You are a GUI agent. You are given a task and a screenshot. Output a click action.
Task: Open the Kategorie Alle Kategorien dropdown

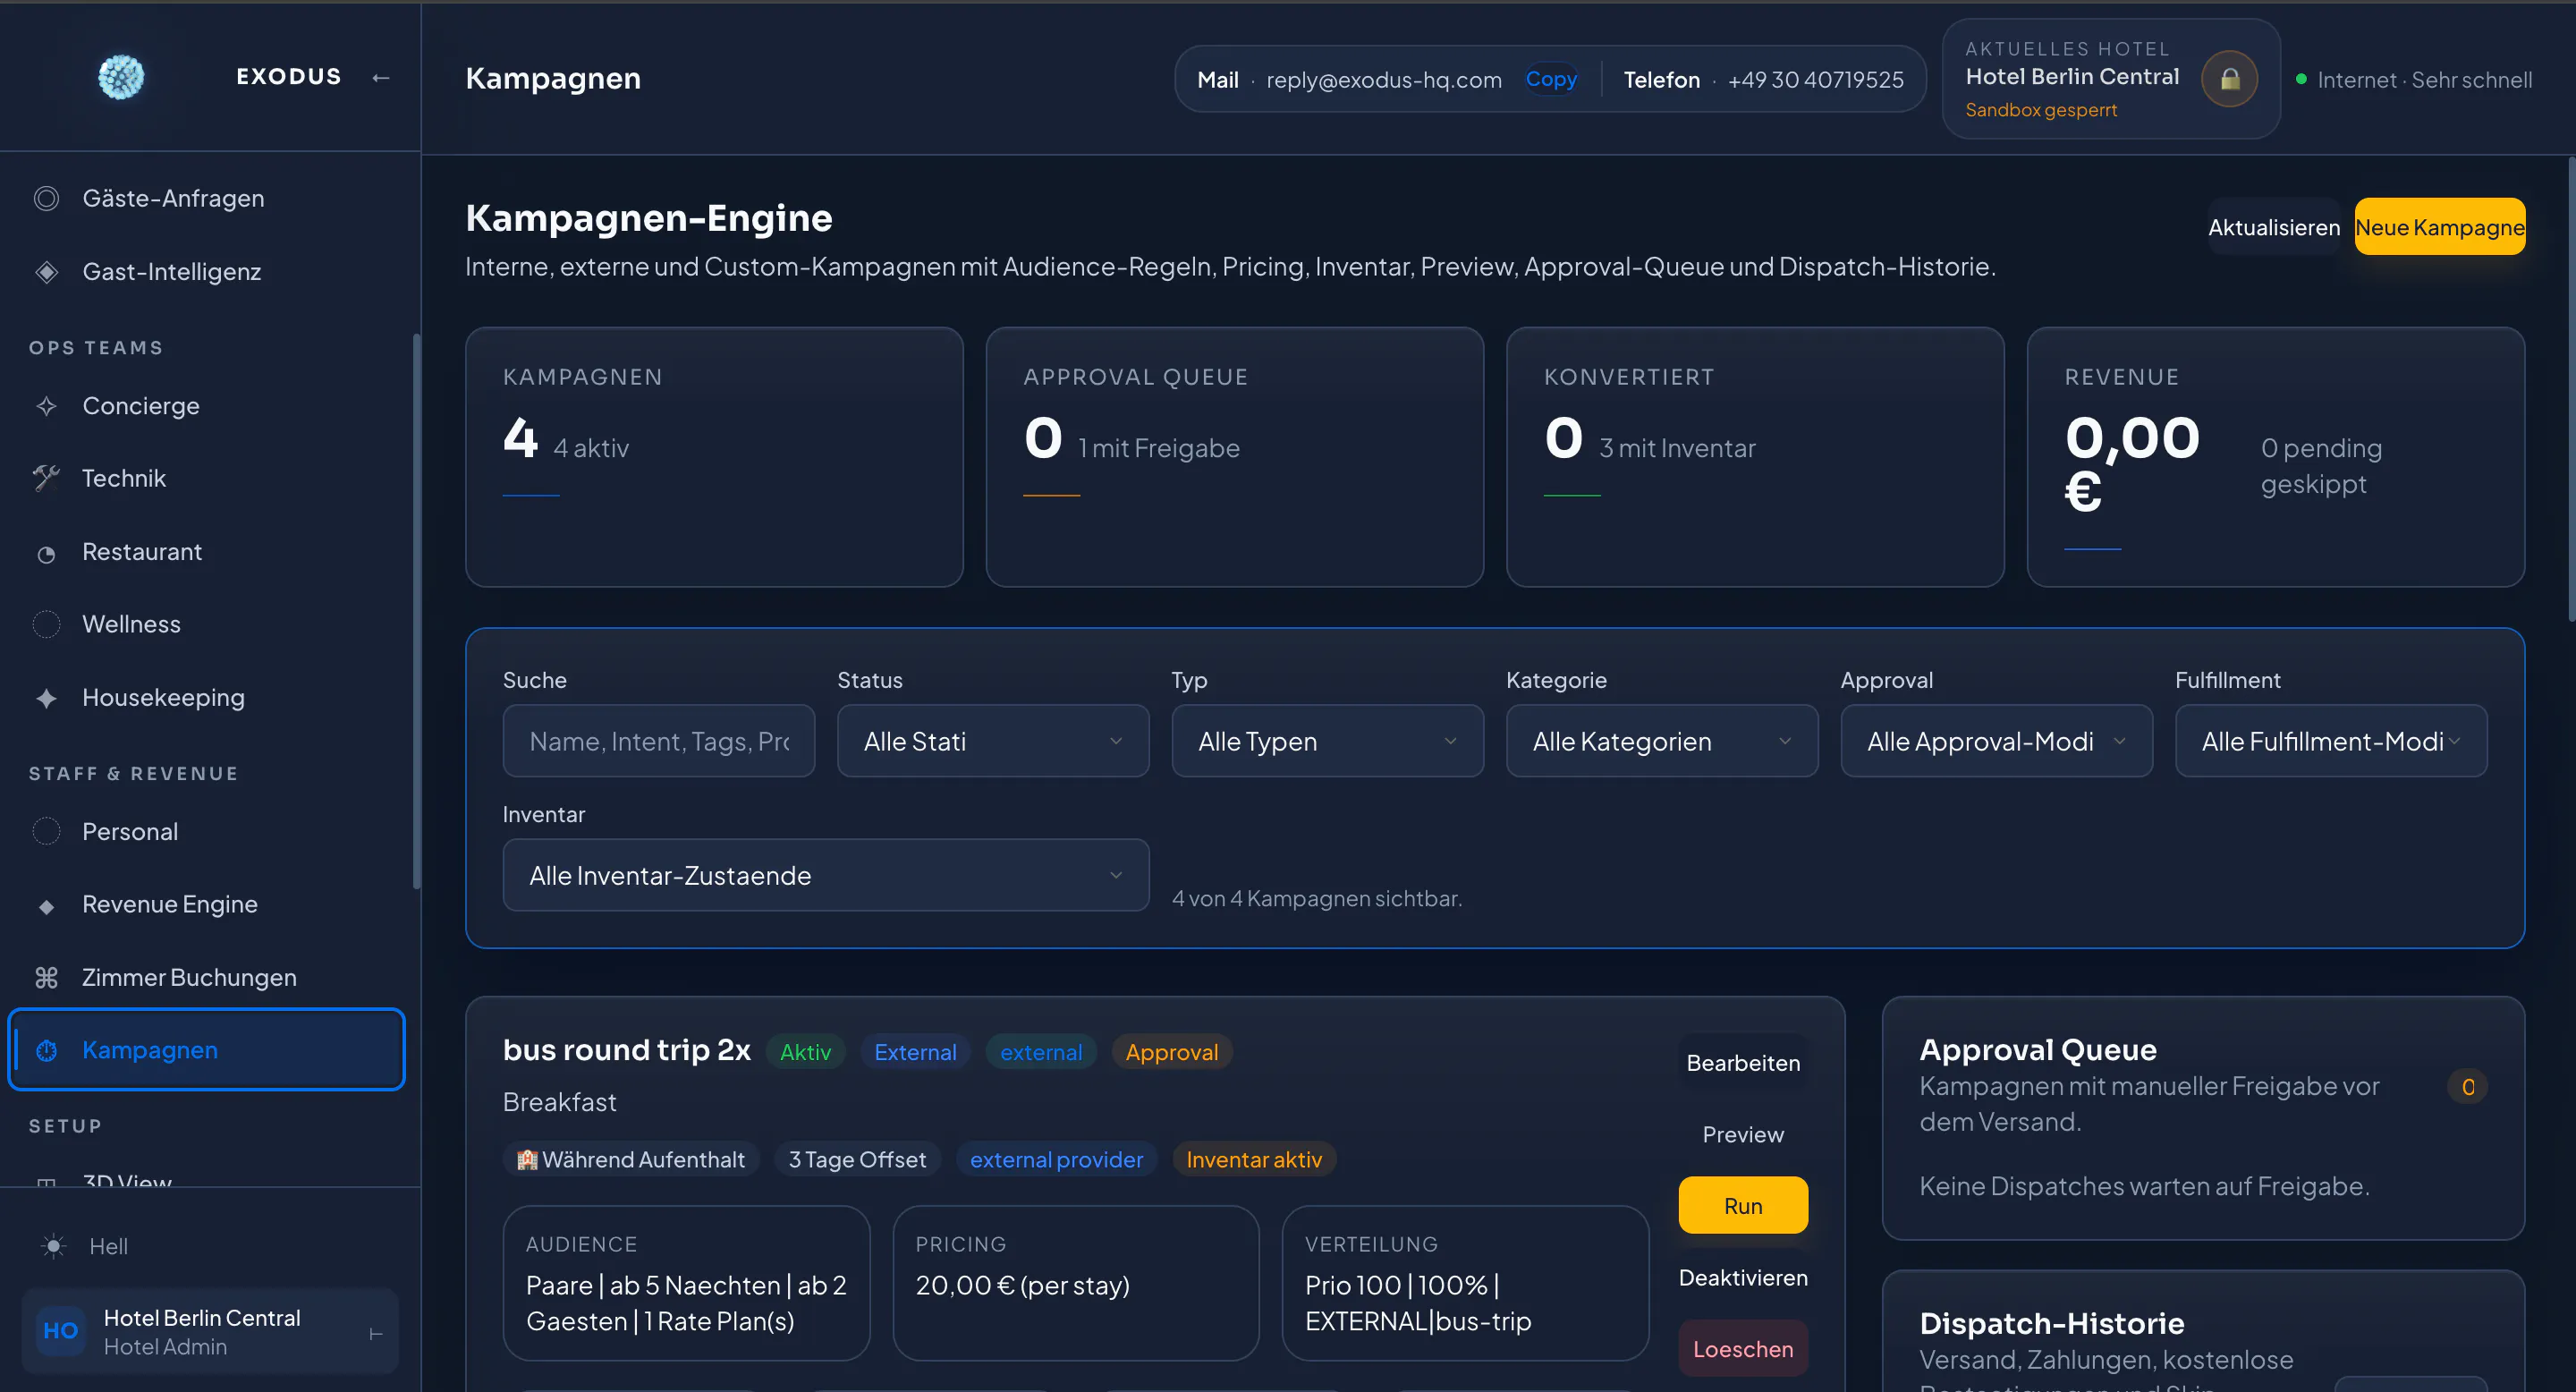point(1662,741)
